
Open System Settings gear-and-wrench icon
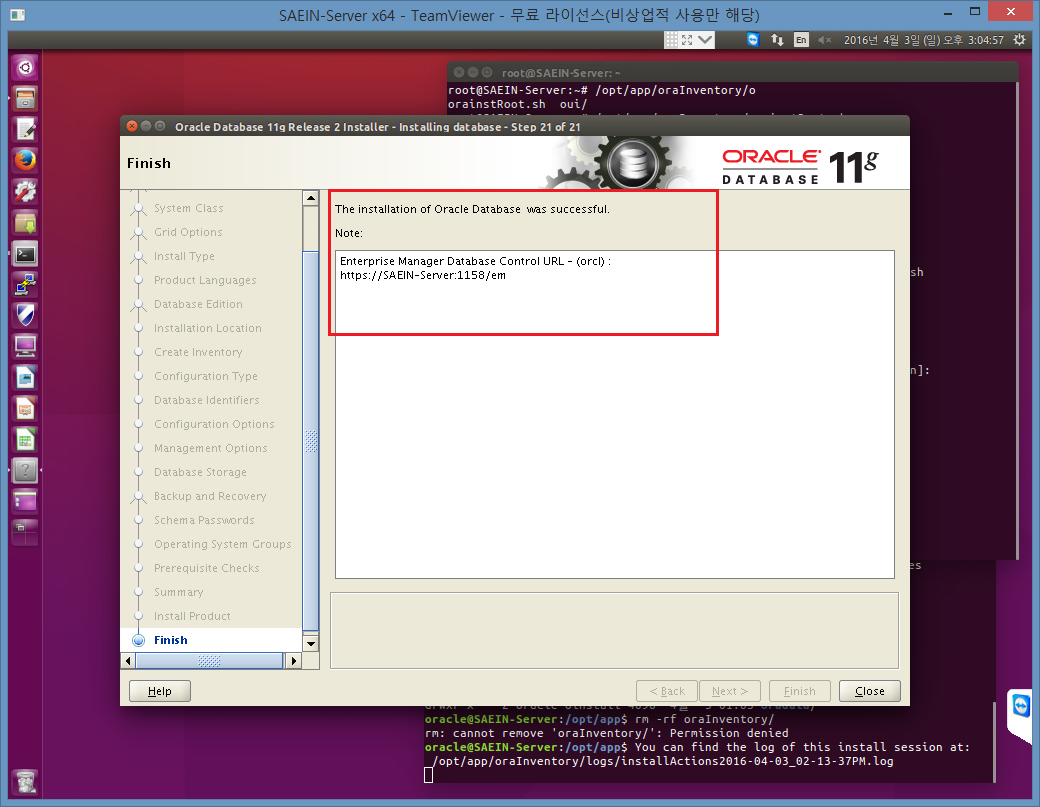tap(25, 192)
